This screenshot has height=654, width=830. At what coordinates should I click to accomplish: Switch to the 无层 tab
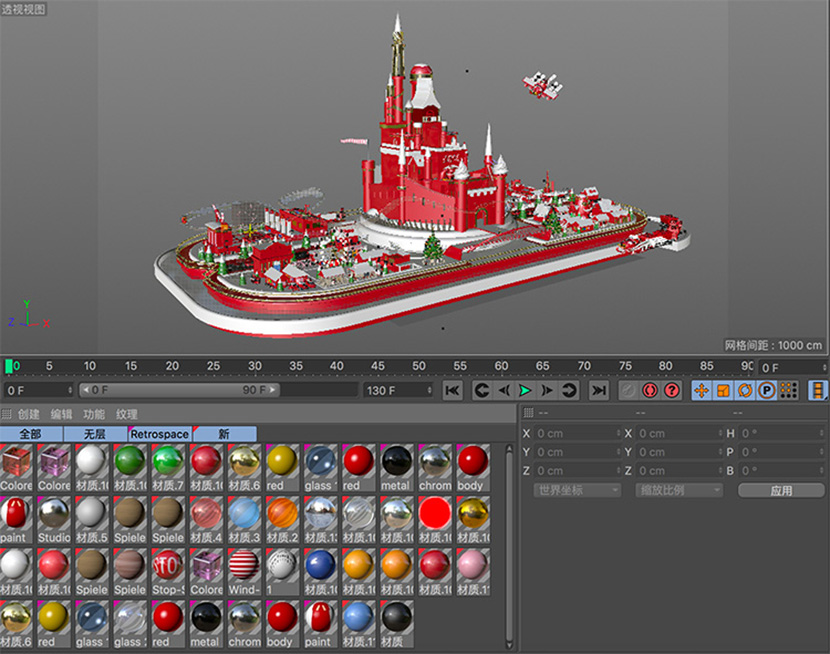(95, 434)
